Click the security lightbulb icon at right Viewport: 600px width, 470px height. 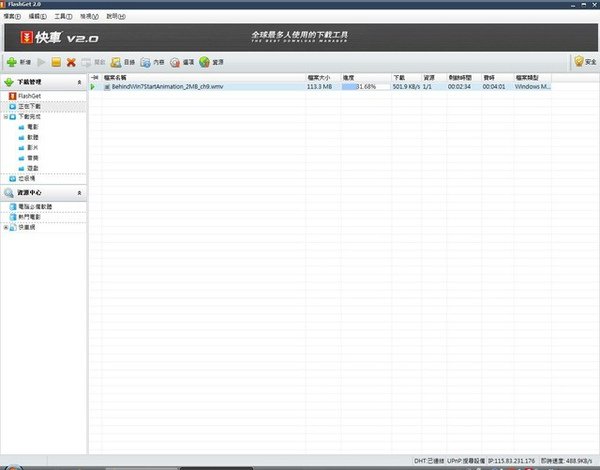579,61
